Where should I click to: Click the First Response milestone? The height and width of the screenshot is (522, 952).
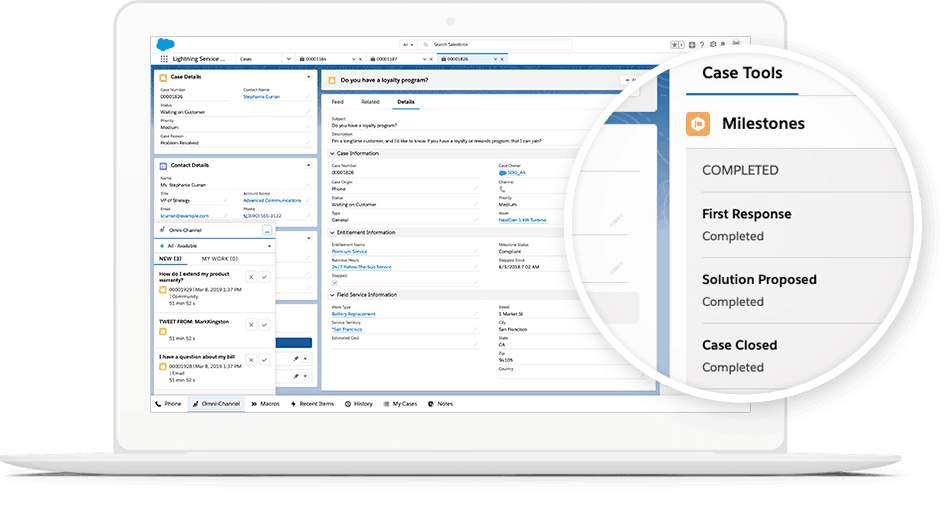pos(746,214)
